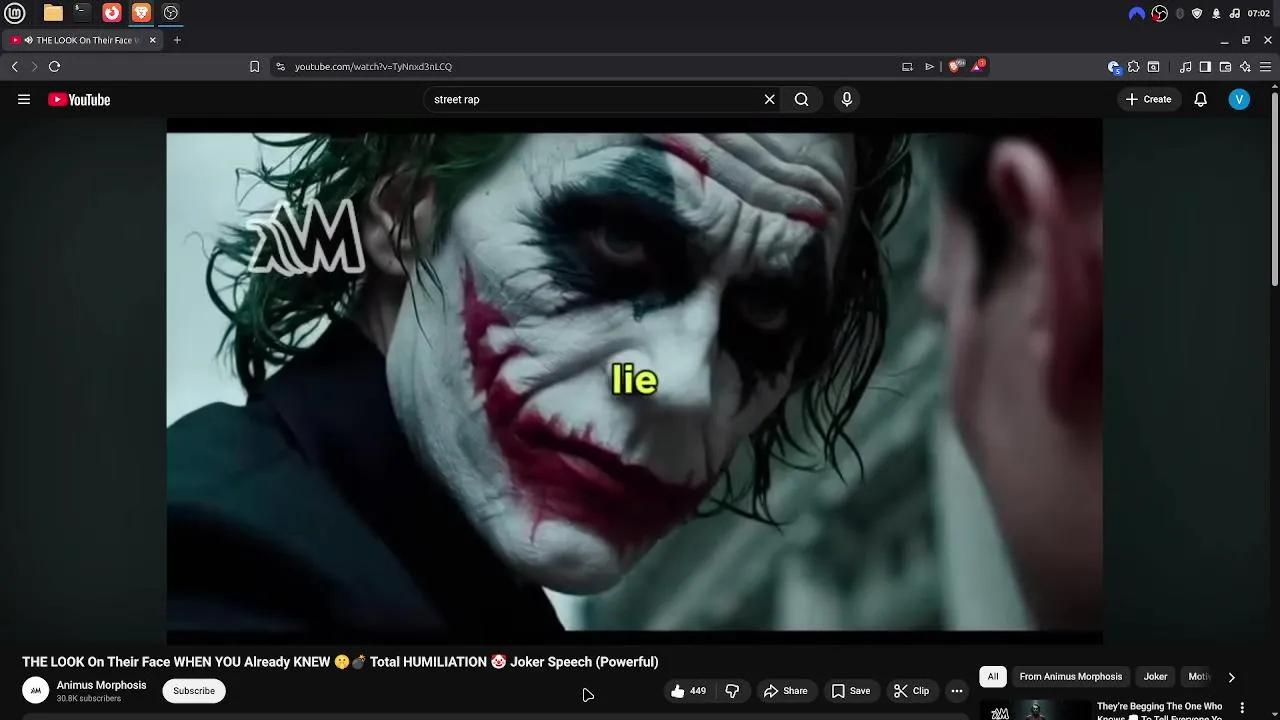Click the play-arrow icon in address bar

[x=929, y=66]
